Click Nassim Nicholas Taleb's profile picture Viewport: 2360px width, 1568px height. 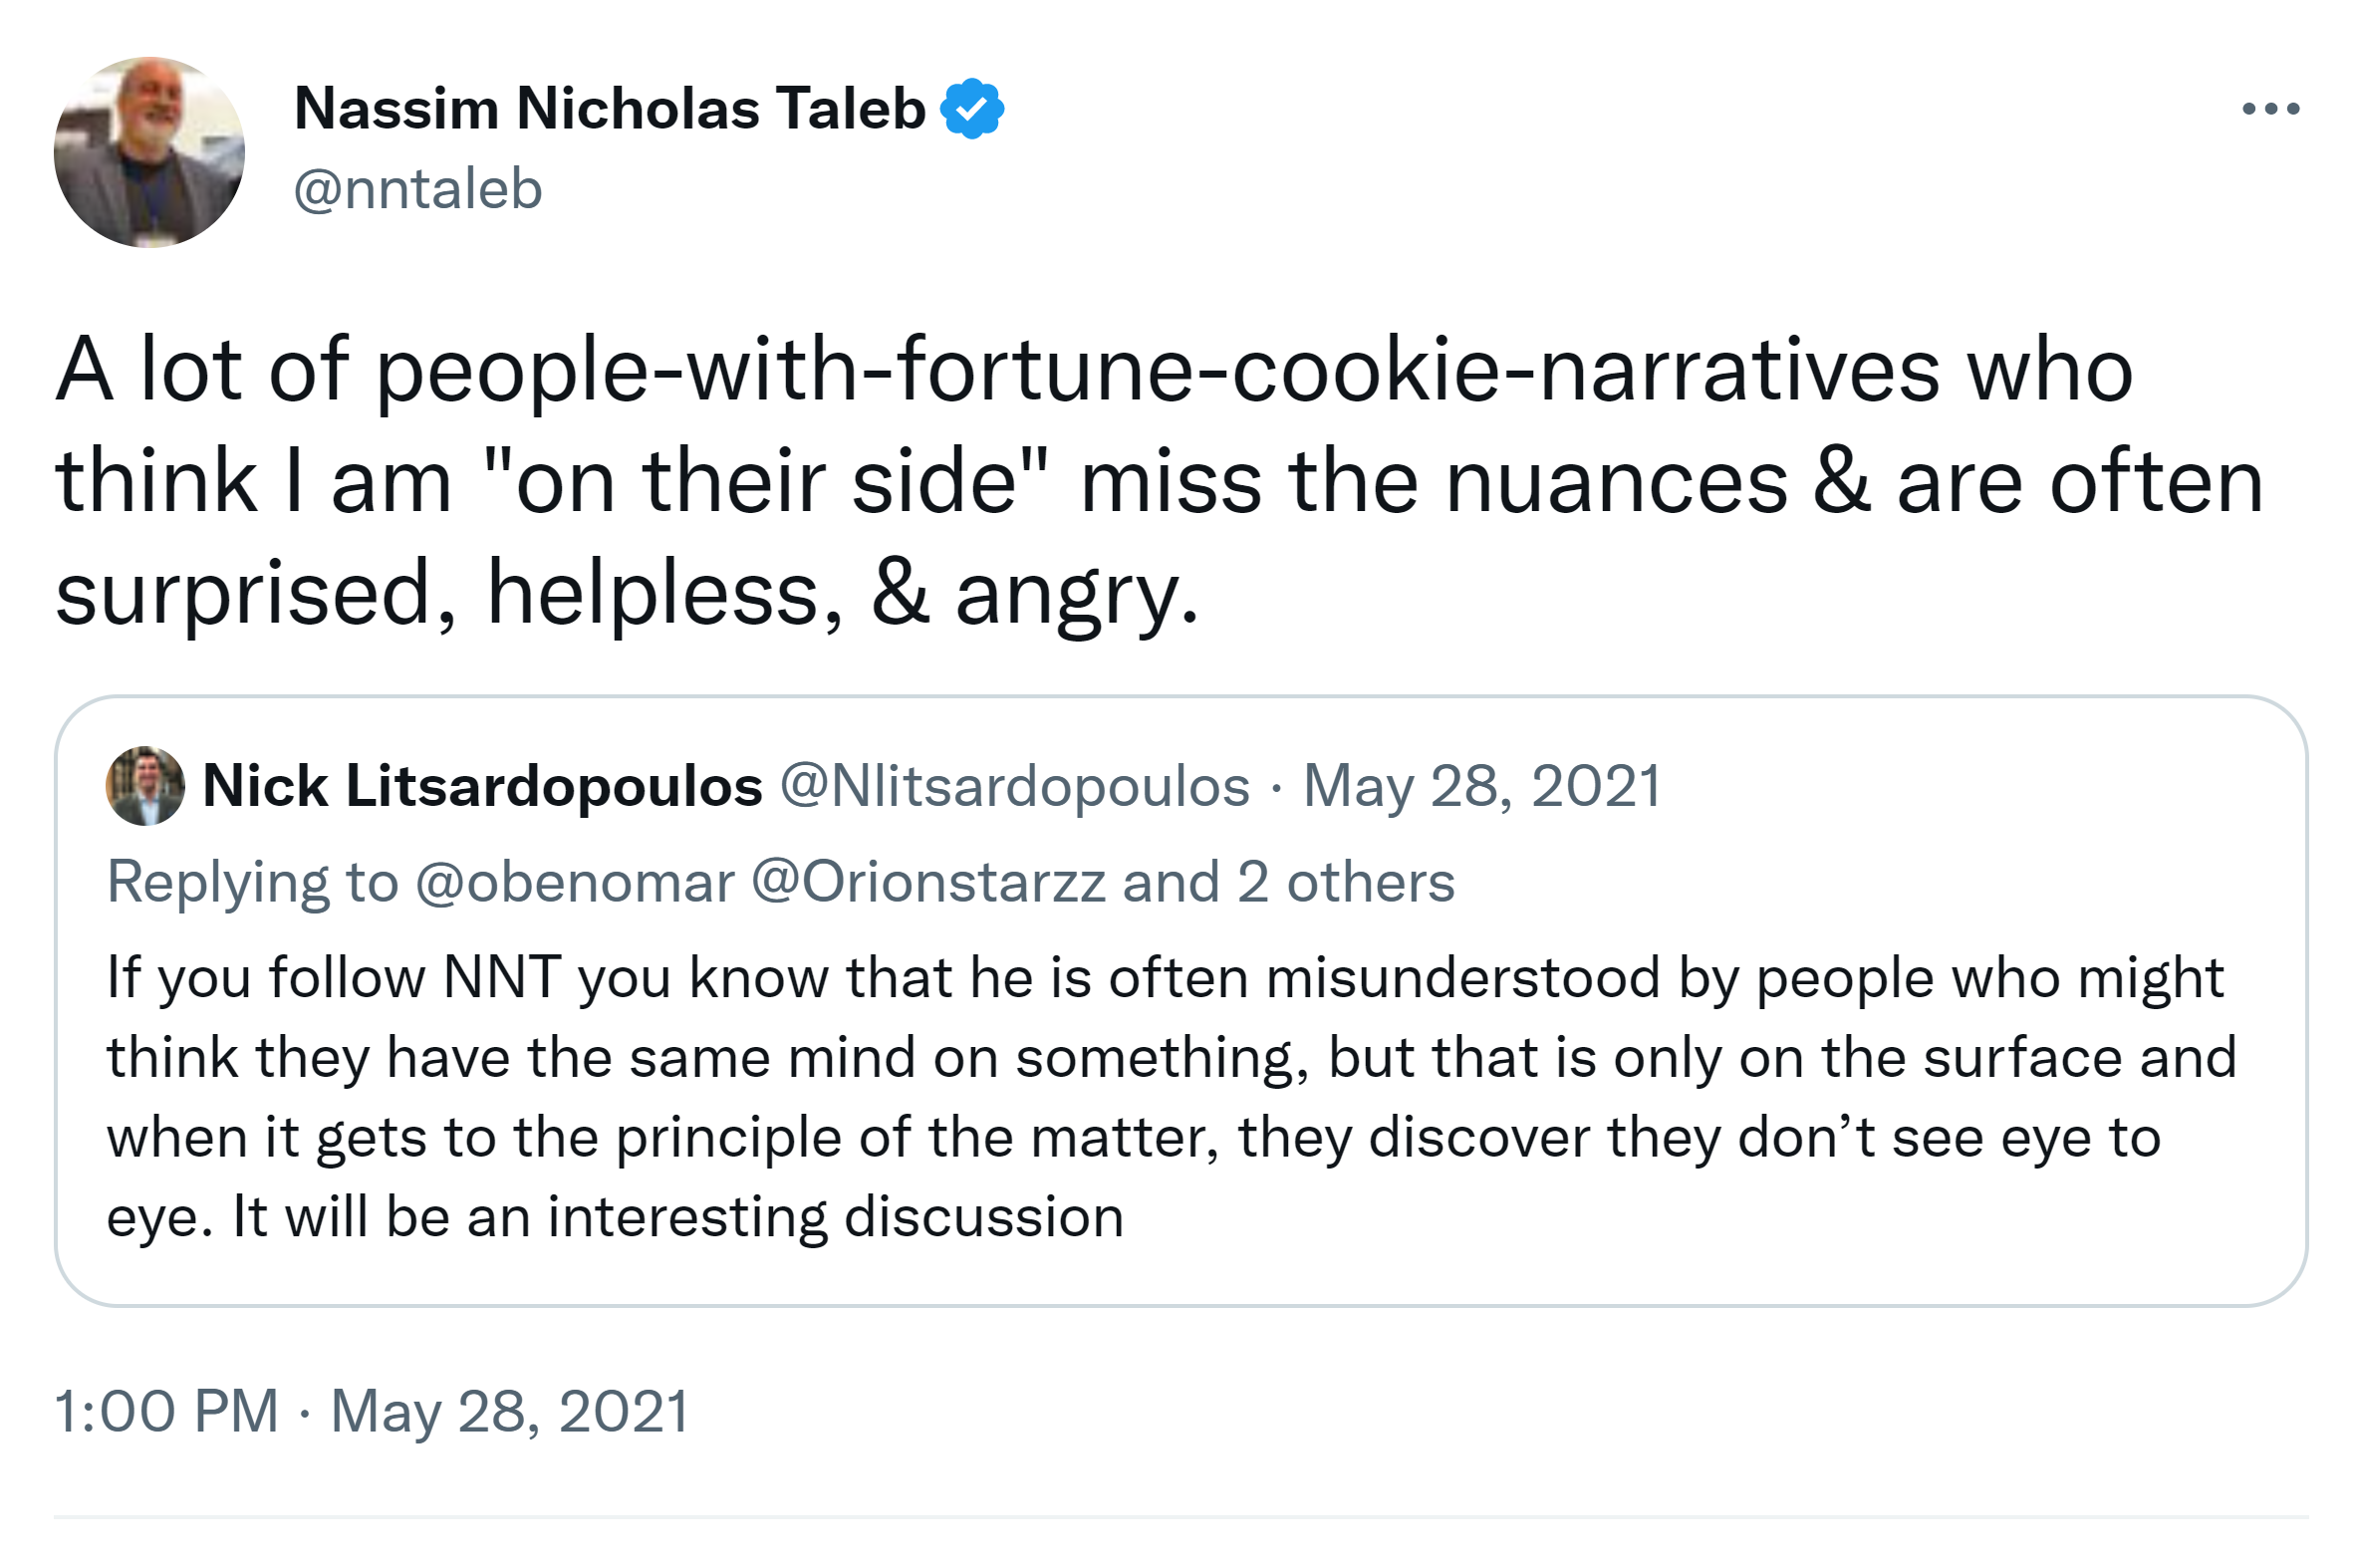pos(149,152)
